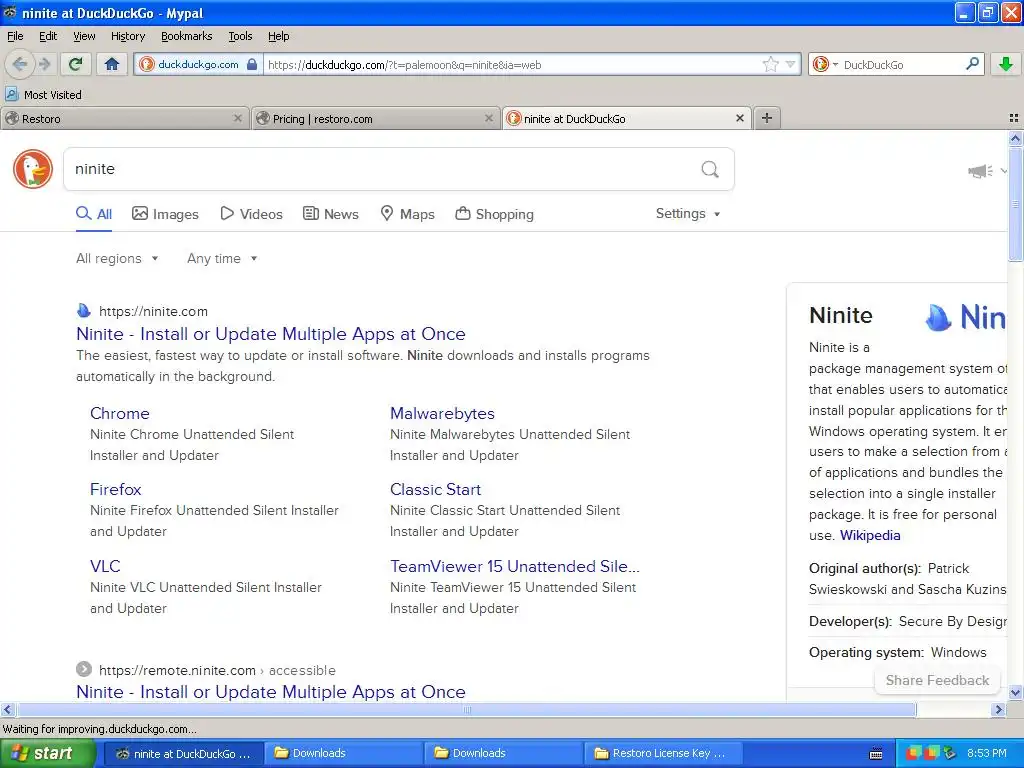
Task: Open the VLC sitelink
Action: [x=105, y=566]
